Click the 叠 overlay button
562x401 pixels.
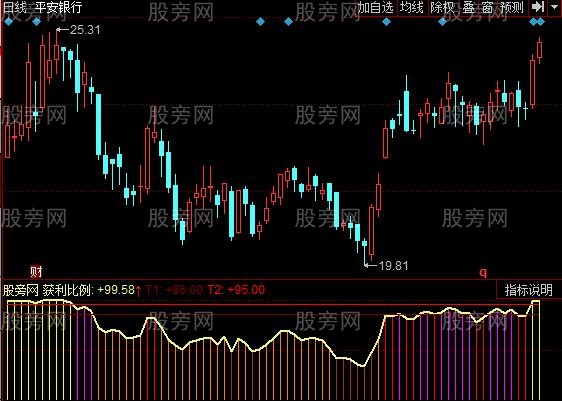pos(468,8)
